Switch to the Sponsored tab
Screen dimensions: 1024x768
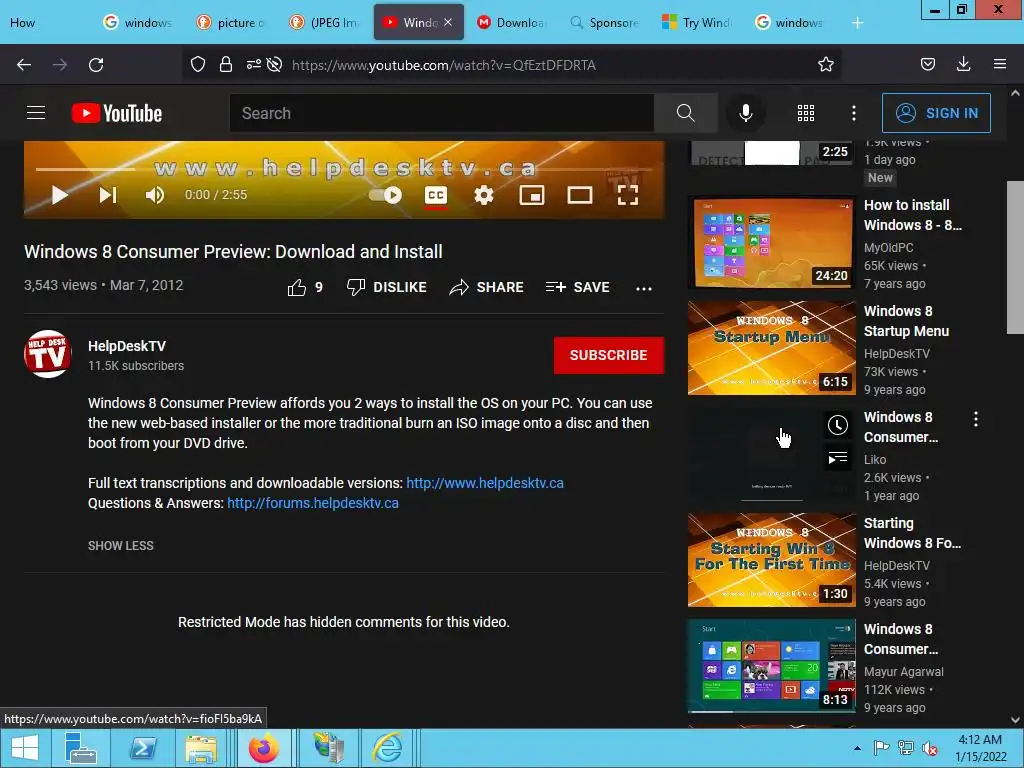pos(605,23)
